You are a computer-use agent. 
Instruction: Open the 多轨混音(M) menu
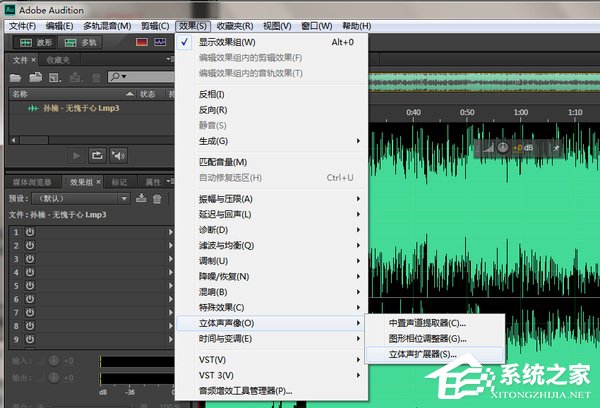pyautogui.click(x=107, y=26)
